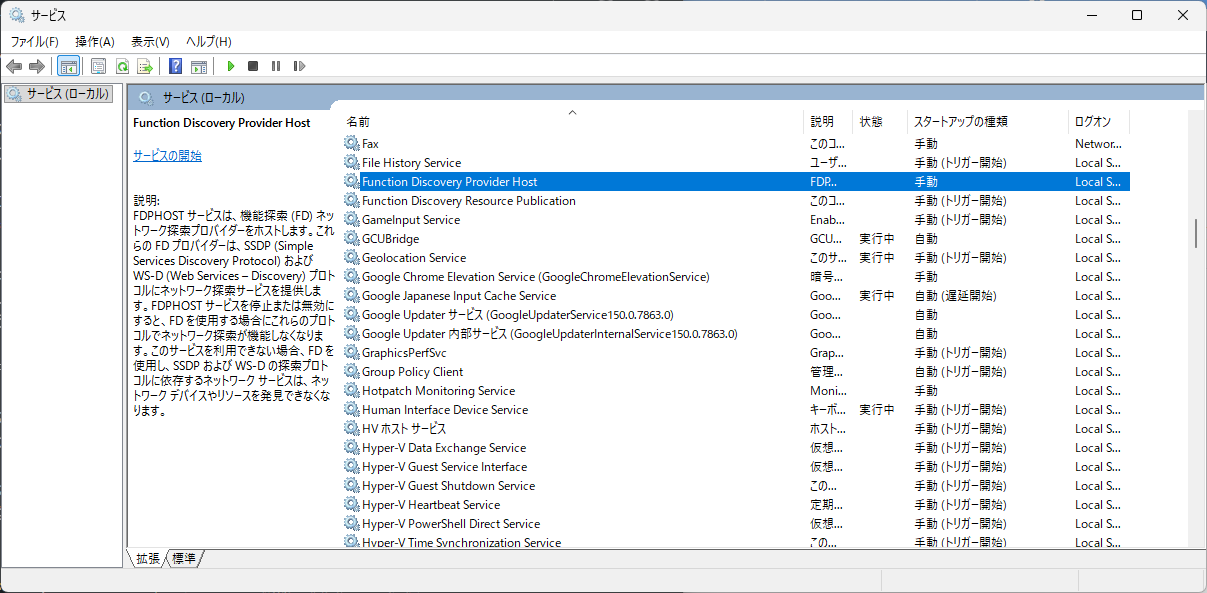
Task: Open the 操作(A) menu
Action: coord(95,41)
